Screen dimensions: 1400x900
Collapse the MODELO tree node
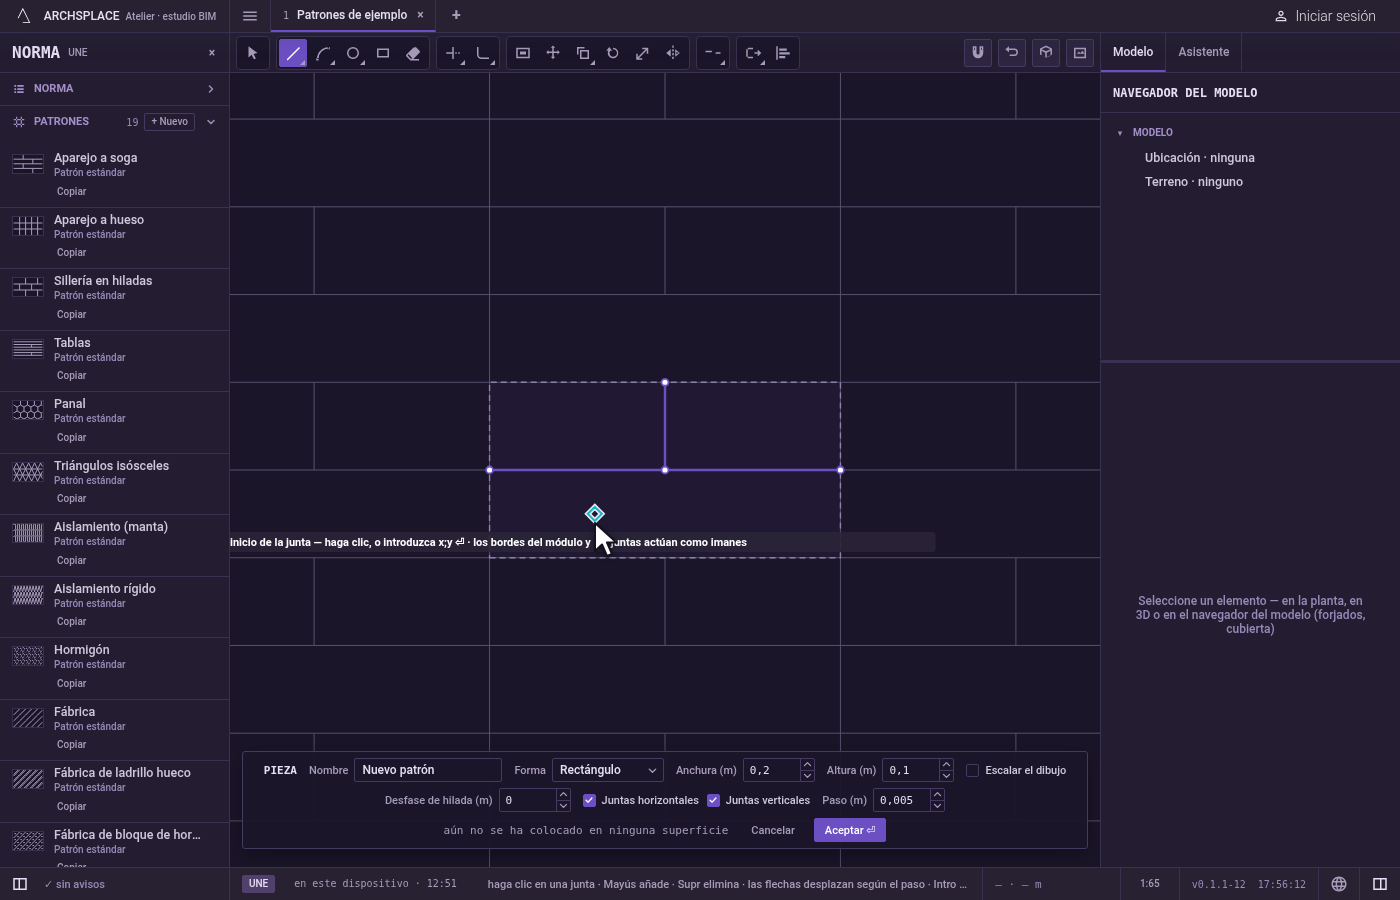tap(1120, 133)
